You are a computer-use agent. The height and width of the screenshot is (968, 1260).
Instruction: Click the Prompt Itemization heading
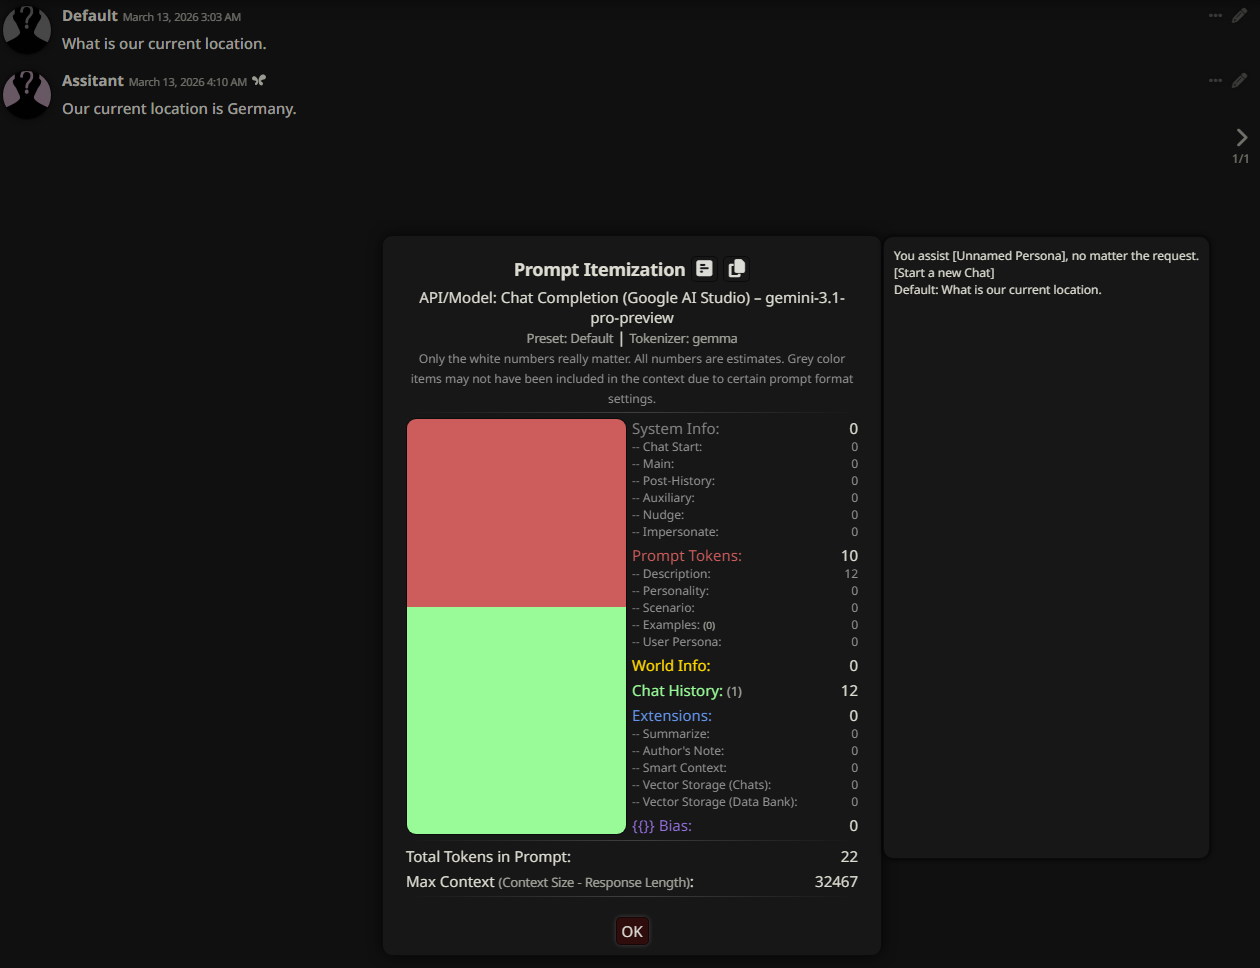pos(599,269)
